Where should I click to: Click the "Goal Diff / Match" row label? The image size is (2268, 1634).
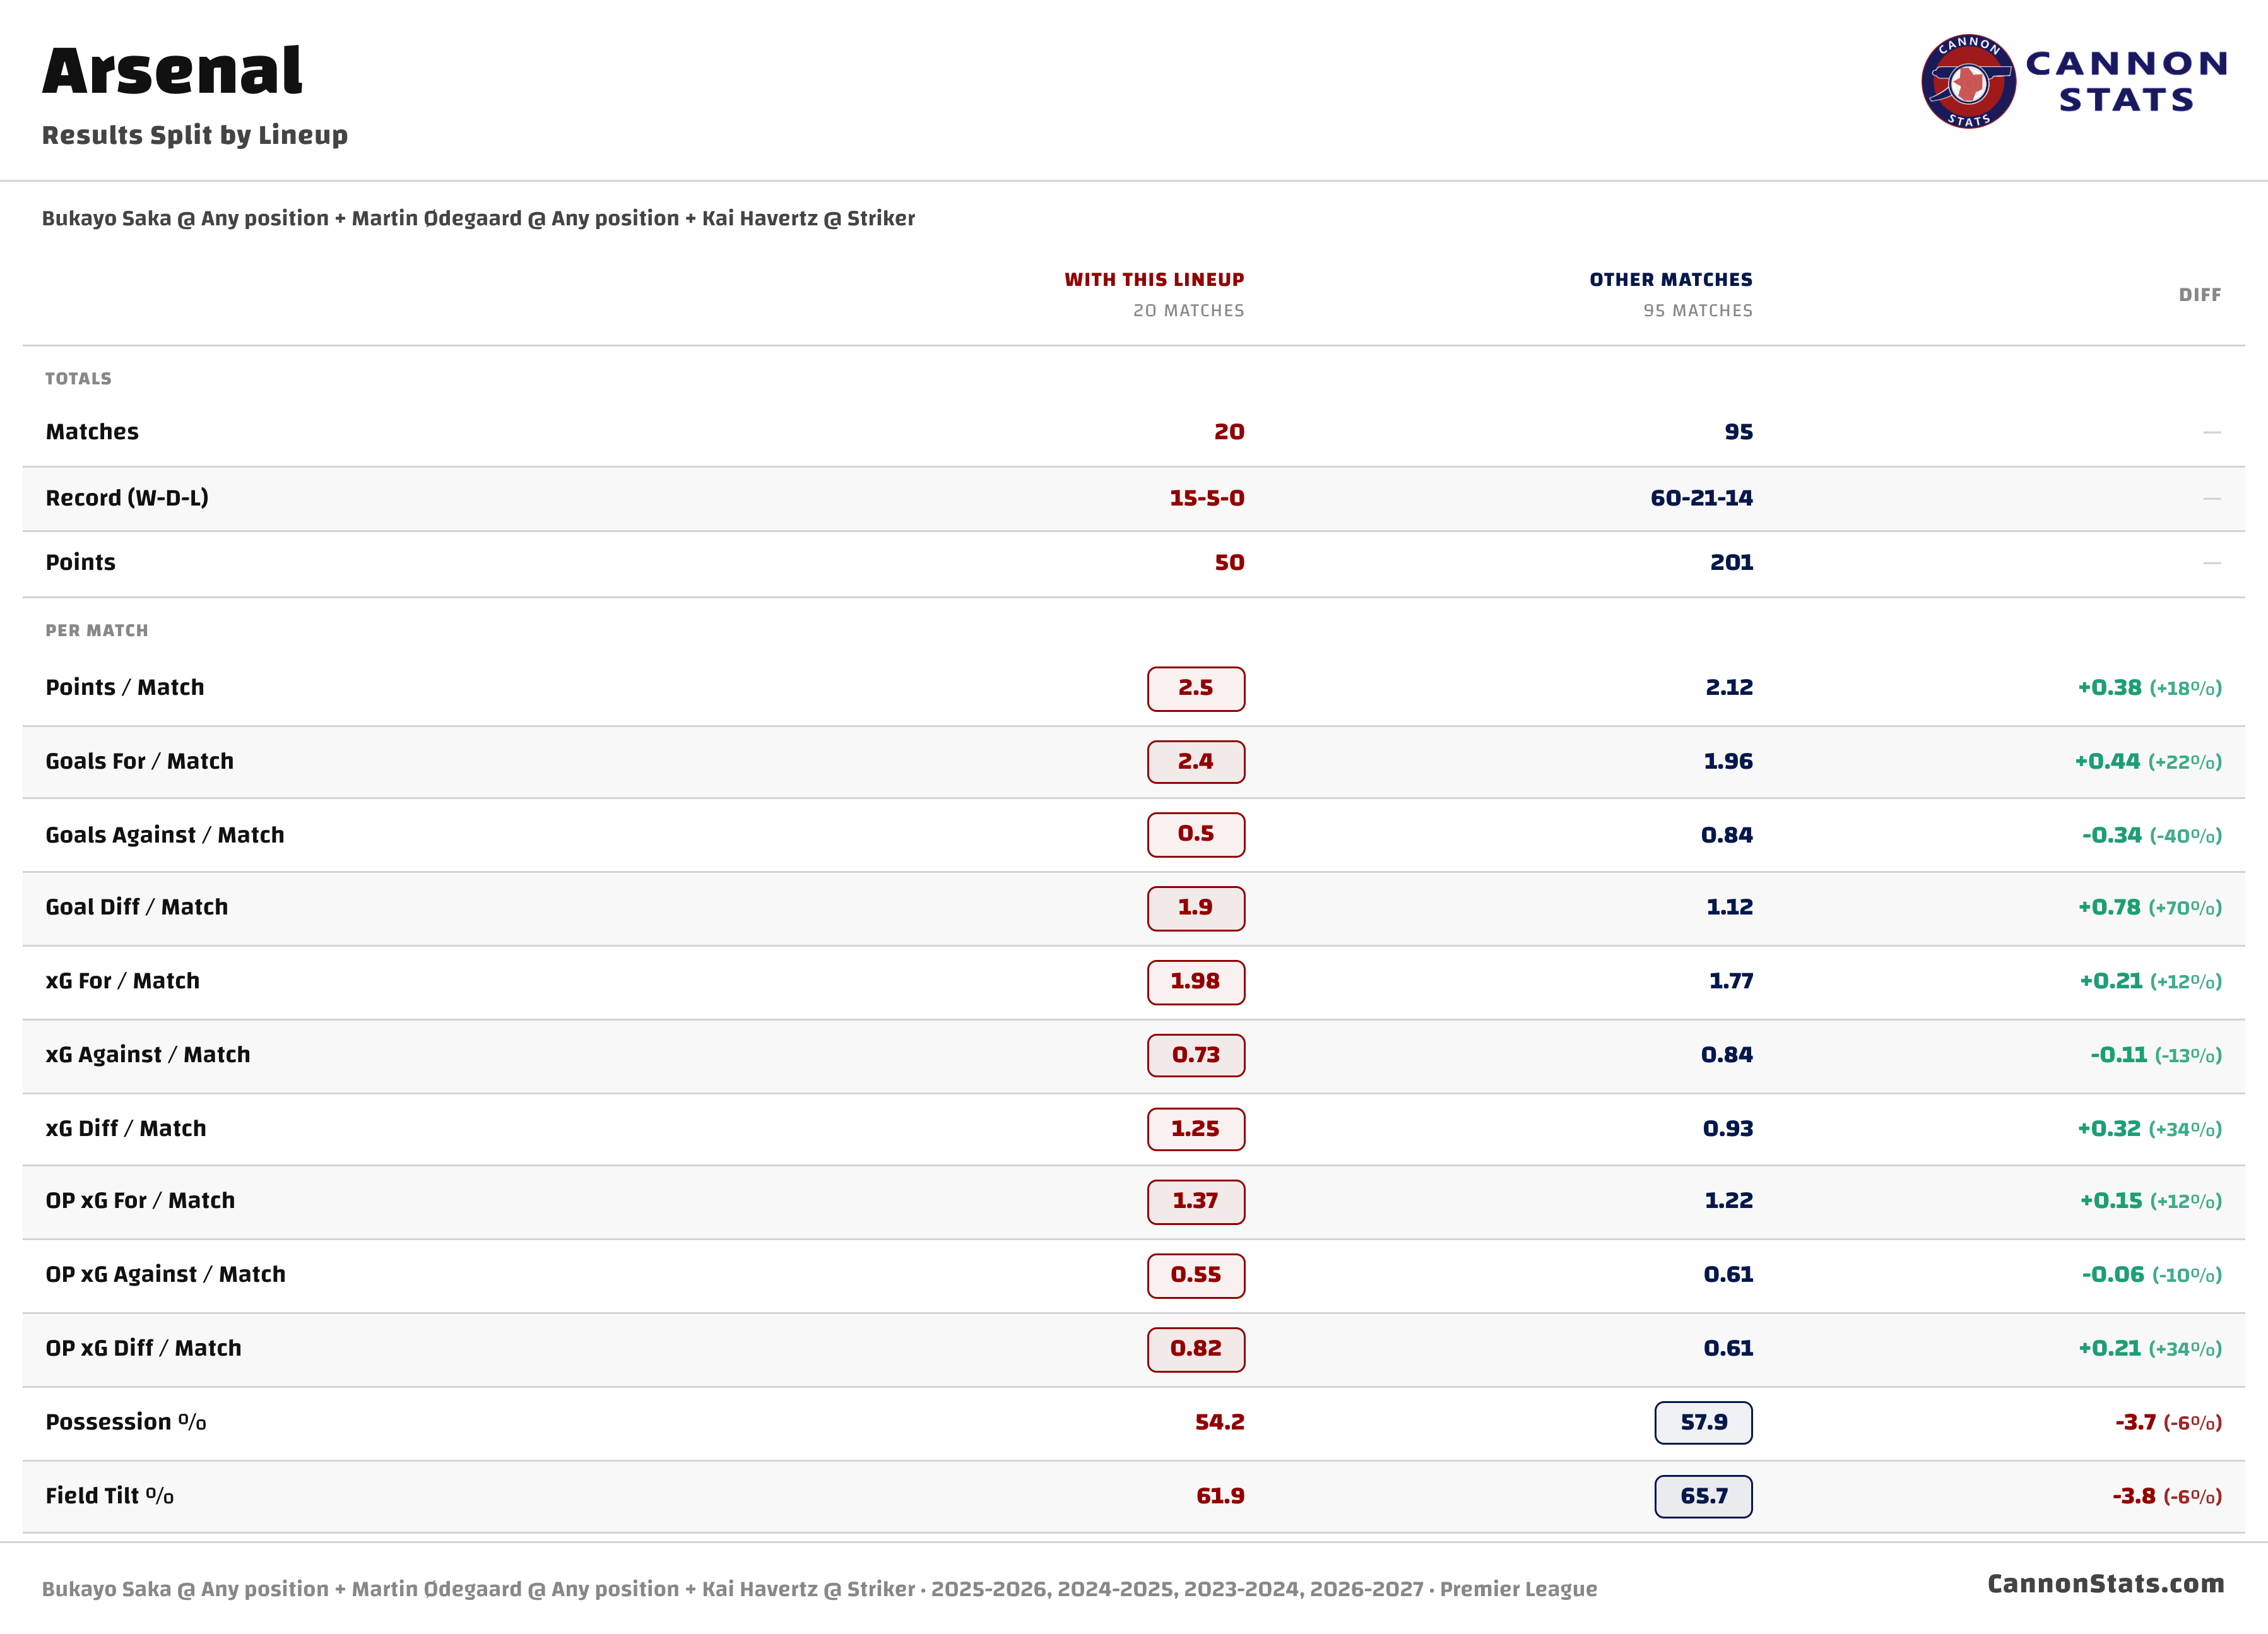click(x=137, y=908)
